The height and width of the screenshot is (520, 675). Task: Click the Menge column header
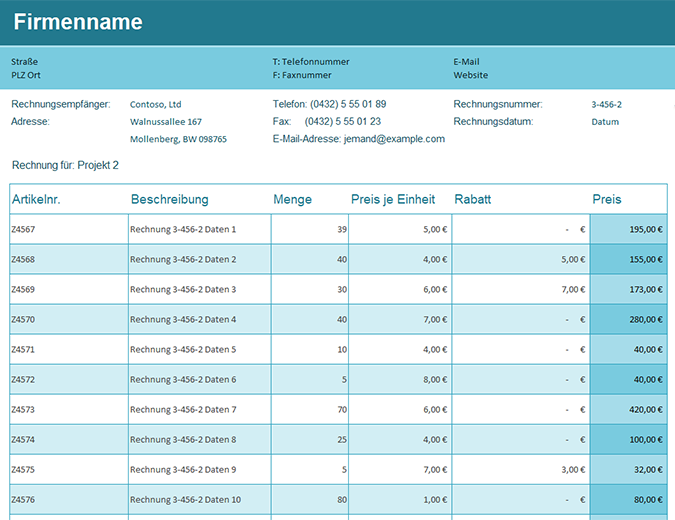pos(292,199)
